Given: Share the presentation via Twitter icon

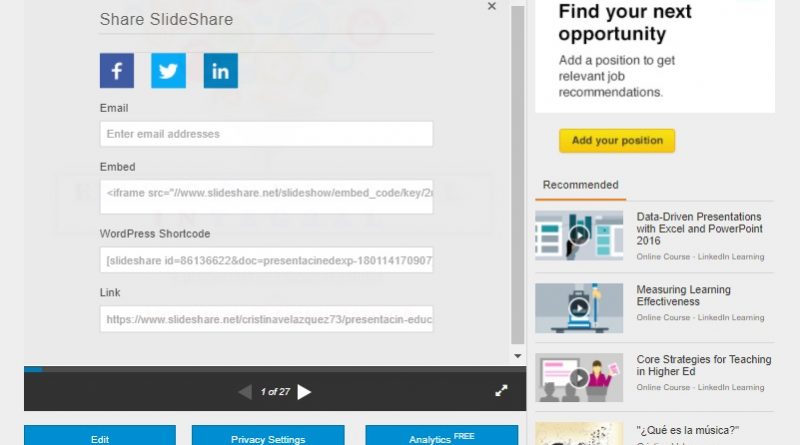Looking at the screenshot, I should pyautogui.click(x=168, y=70).
